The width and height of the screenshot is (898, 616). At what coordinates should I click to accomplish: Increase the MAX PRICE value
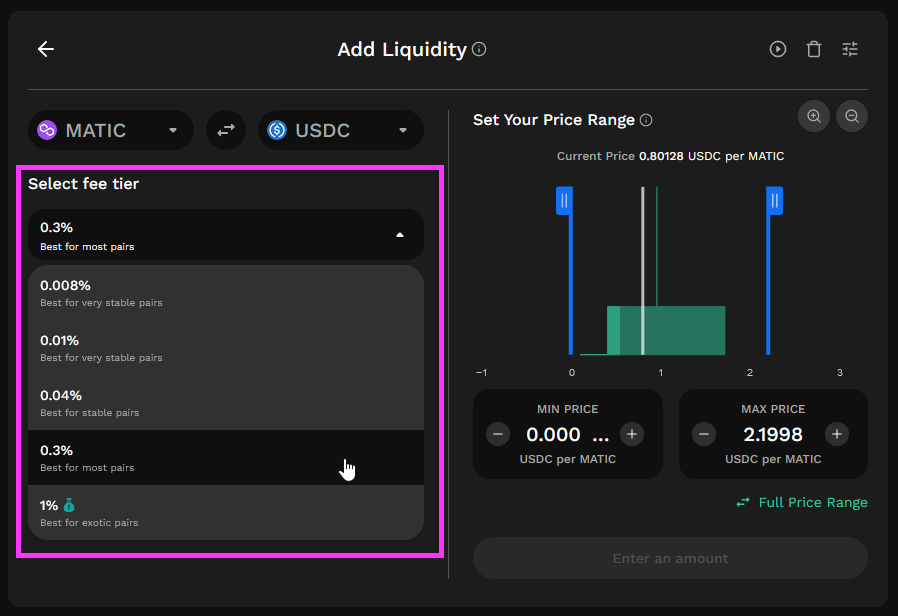tap(837, 435)
